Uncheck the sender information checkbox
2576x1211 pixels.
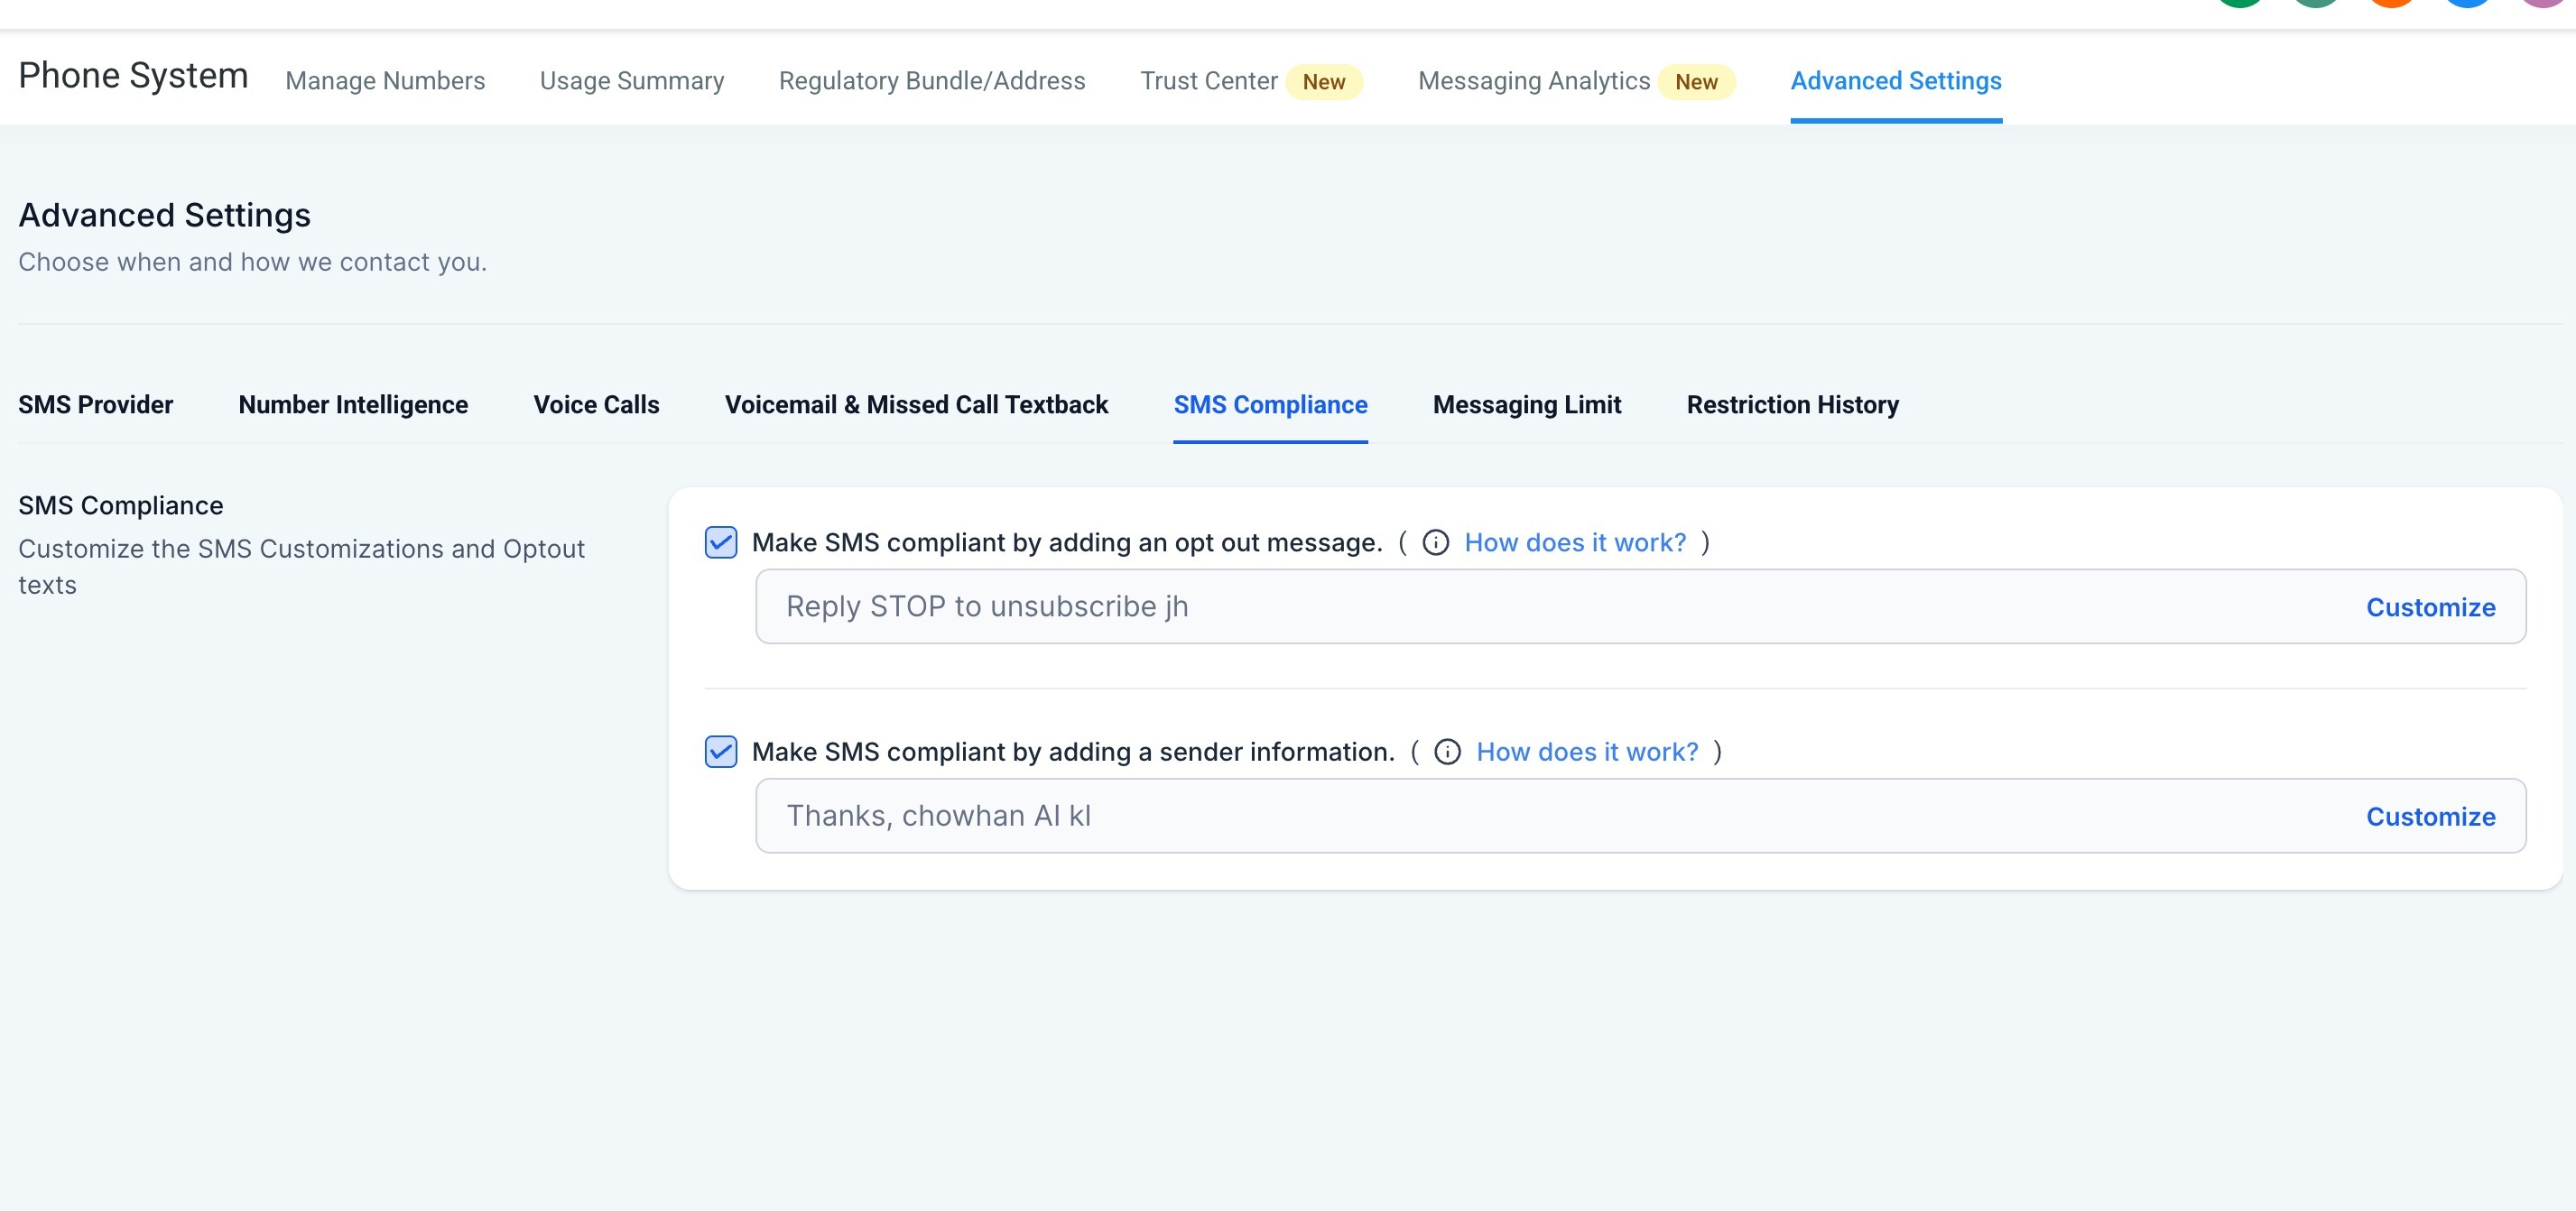coord(720,751)
